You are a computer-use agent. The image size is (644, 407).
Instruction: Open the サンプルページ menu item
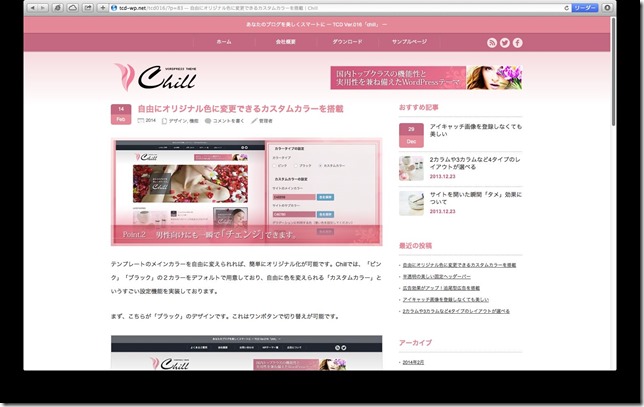(409, 42)
